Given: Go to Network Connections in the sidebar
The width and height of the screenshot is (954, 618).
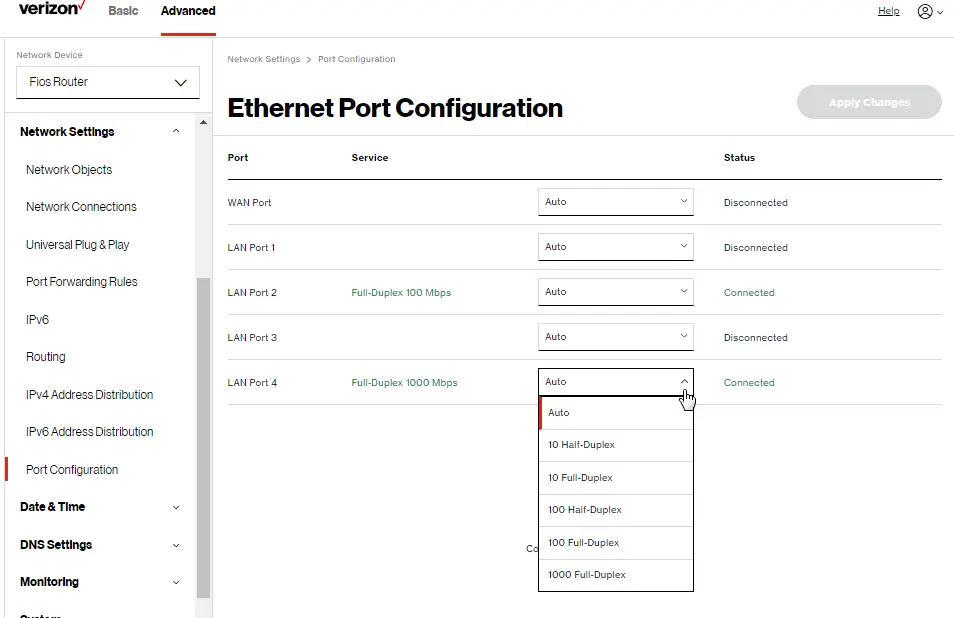Looking at the screenshot, I should tap(81, 207).
